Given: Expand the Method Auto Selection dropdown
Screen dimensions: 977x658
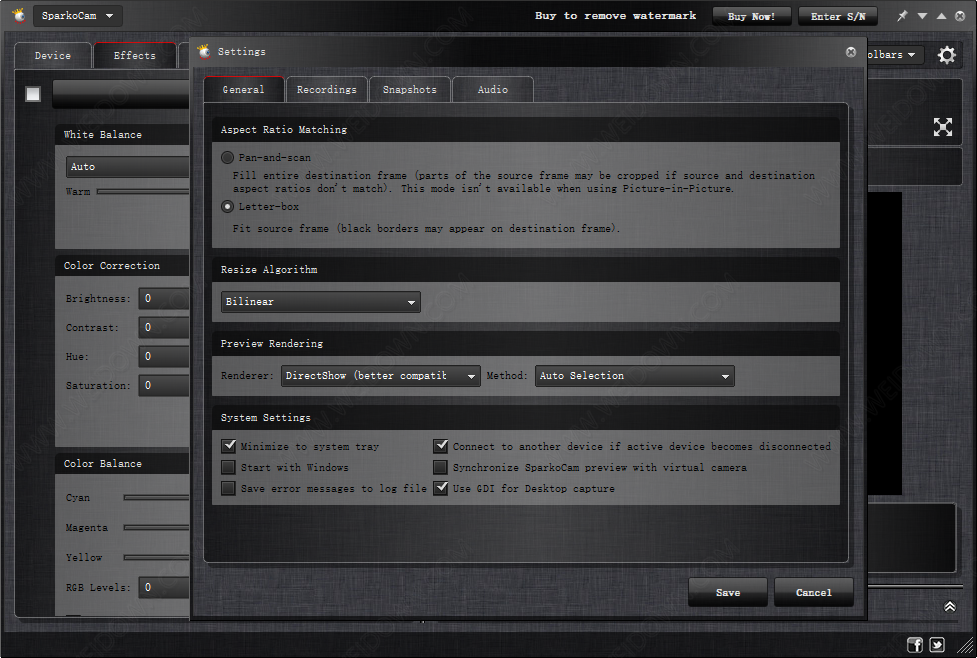Looking at the screenshot, I should coord(635,376).
